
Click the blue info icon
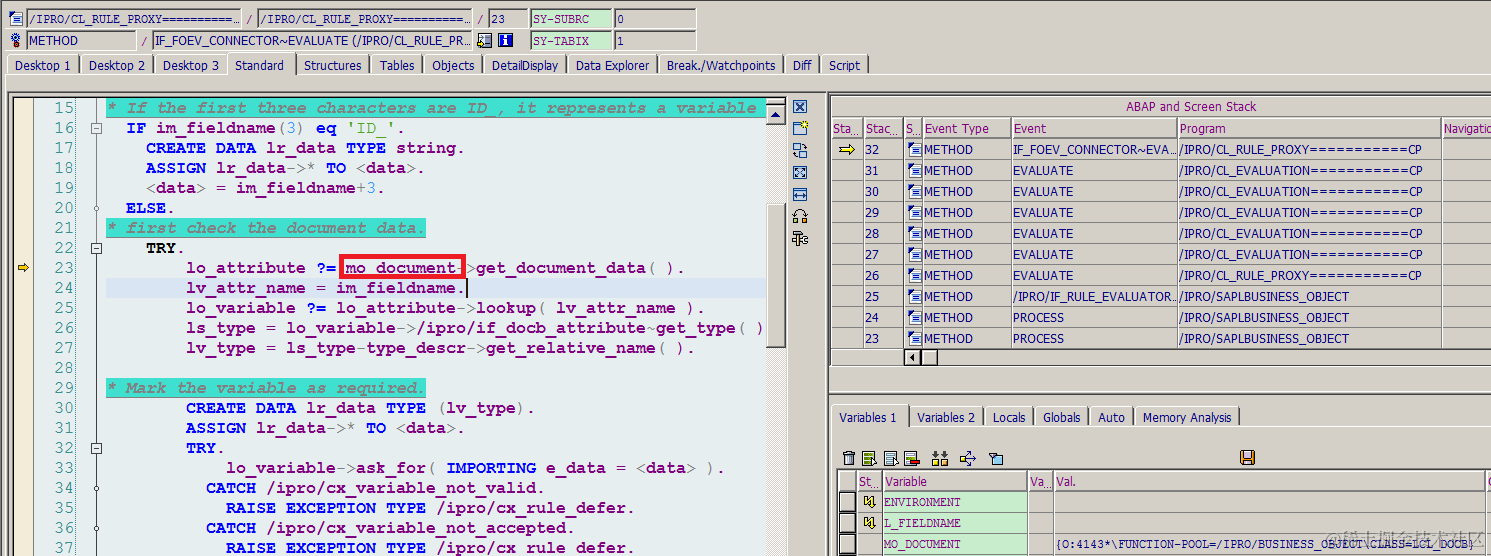506,41
